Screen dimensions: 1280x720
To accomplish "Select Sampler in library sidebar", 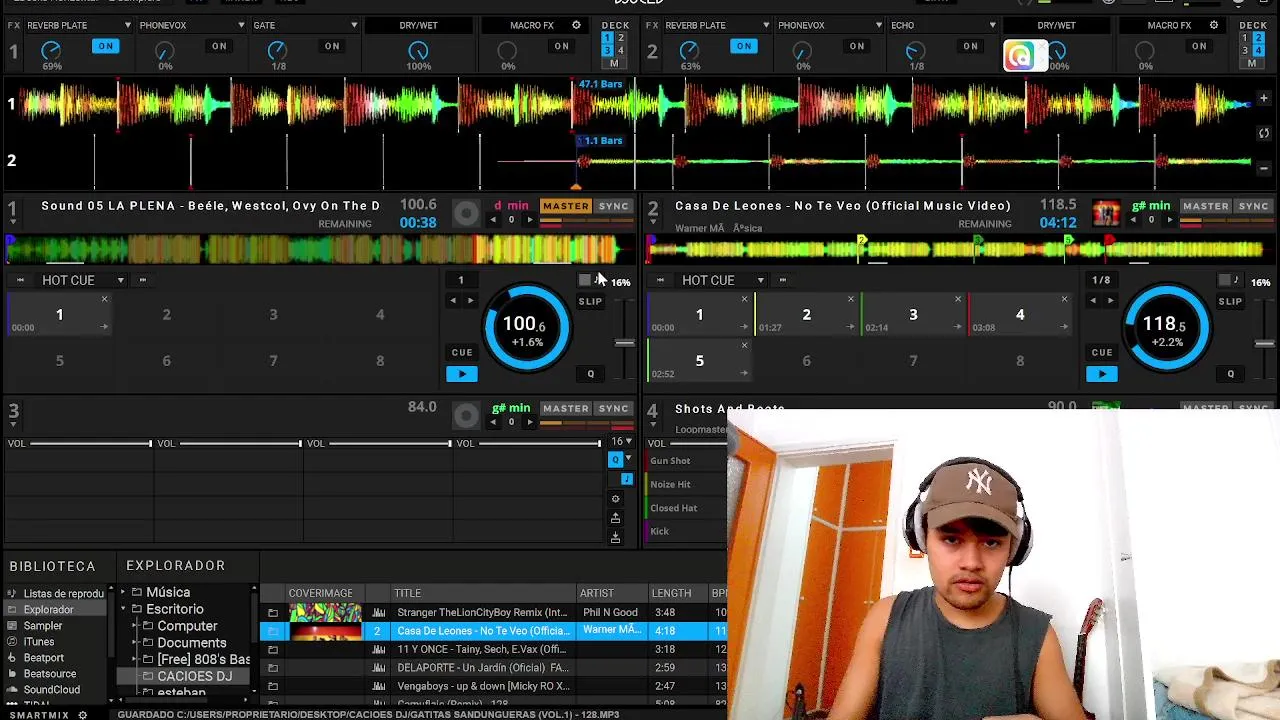I will coord(43,626).
